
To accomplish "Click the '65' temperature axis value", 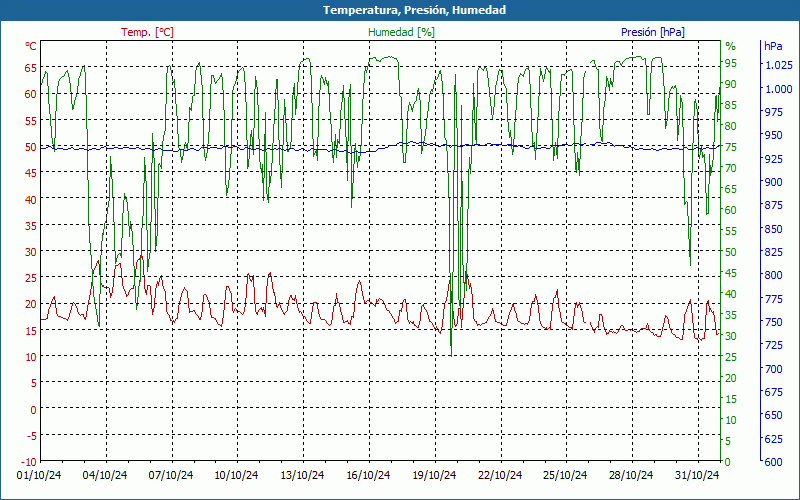I will (x=31, y=68).
